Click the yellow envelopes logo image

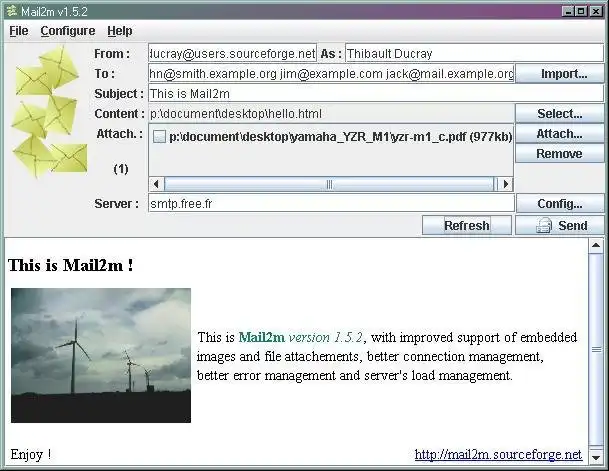tap(49, 111)
